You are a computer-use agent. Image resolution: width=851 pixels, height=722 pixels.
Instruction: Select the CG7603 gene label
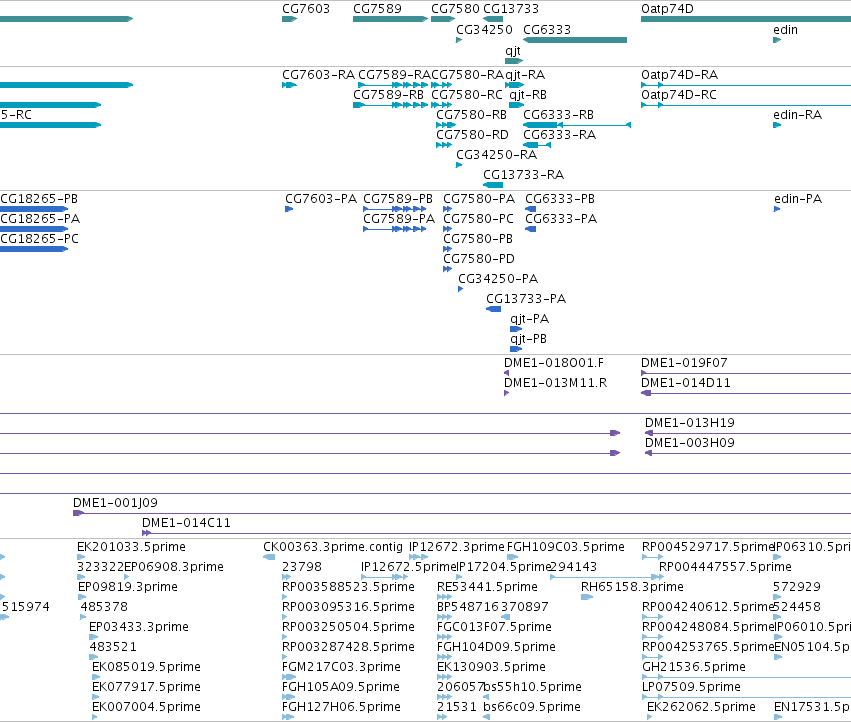pyautogui.click(x=306, y=9)
